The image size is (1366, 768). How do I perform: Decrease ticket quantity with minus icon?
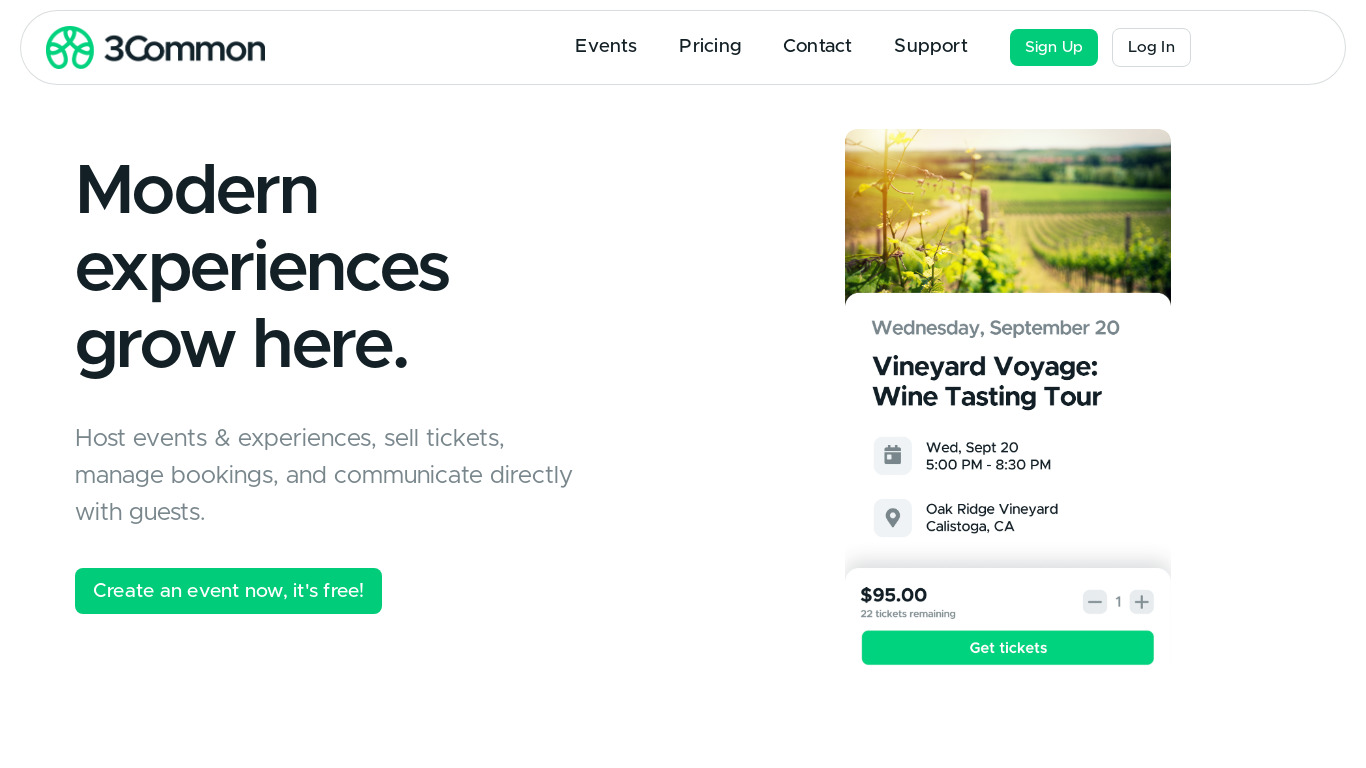[1094, 602]
